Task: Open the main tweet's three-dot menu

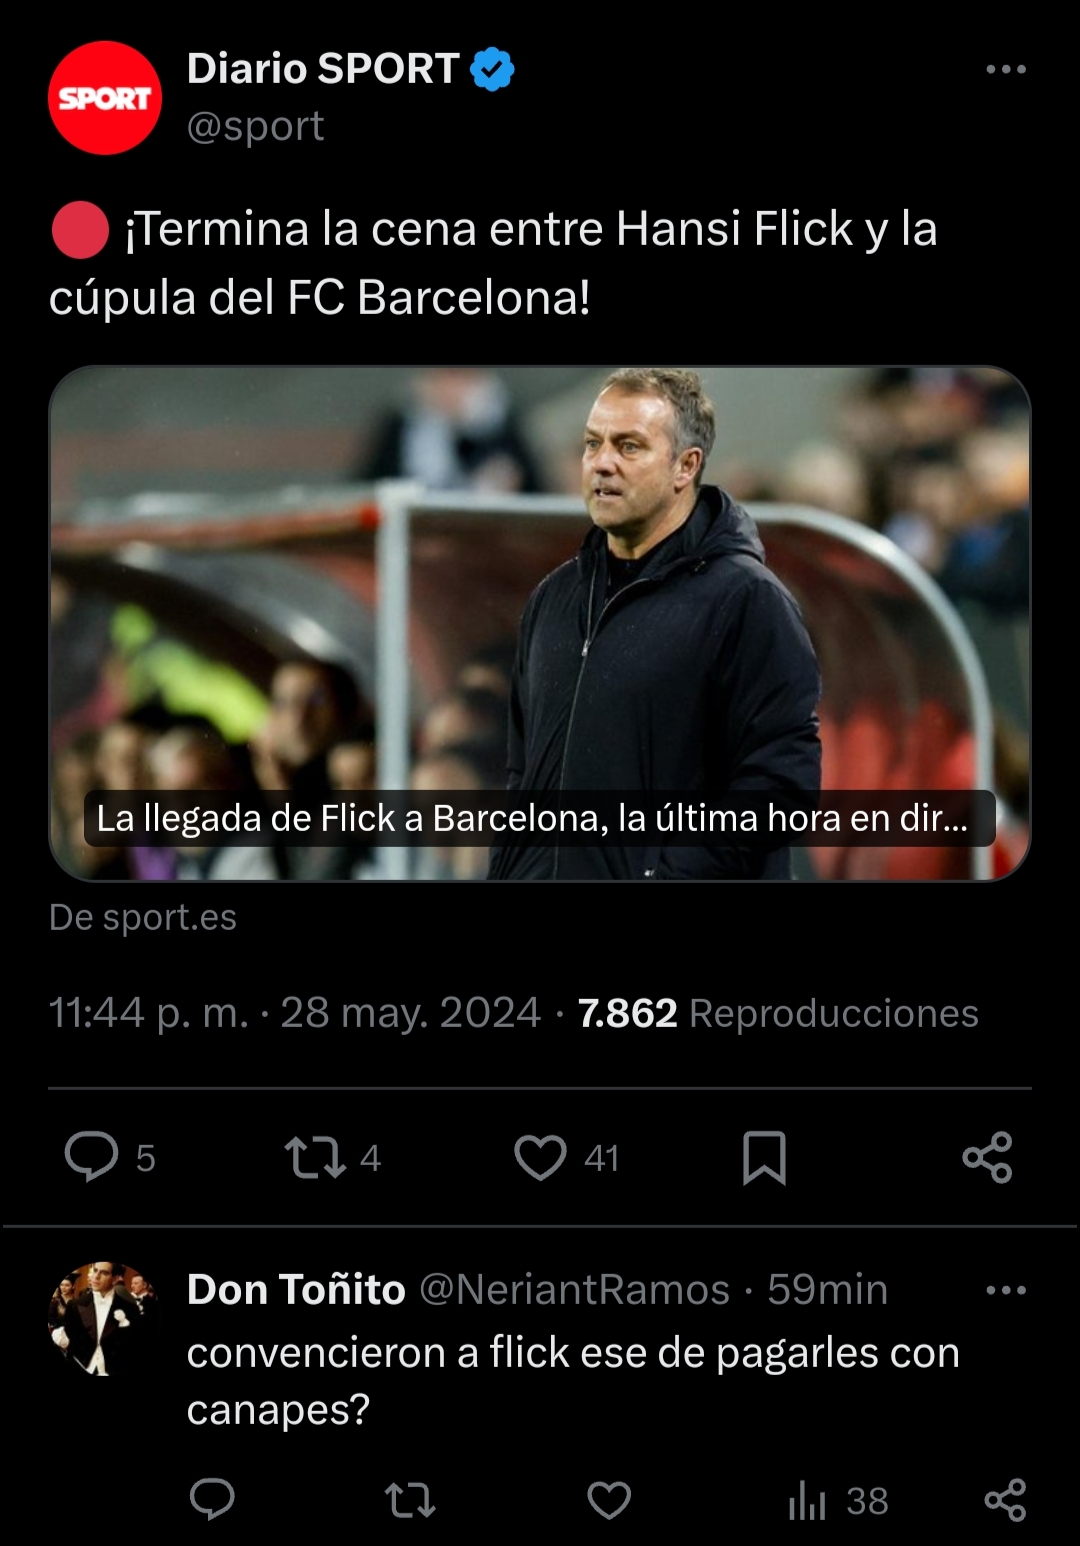Action: tap(1005, 69)
